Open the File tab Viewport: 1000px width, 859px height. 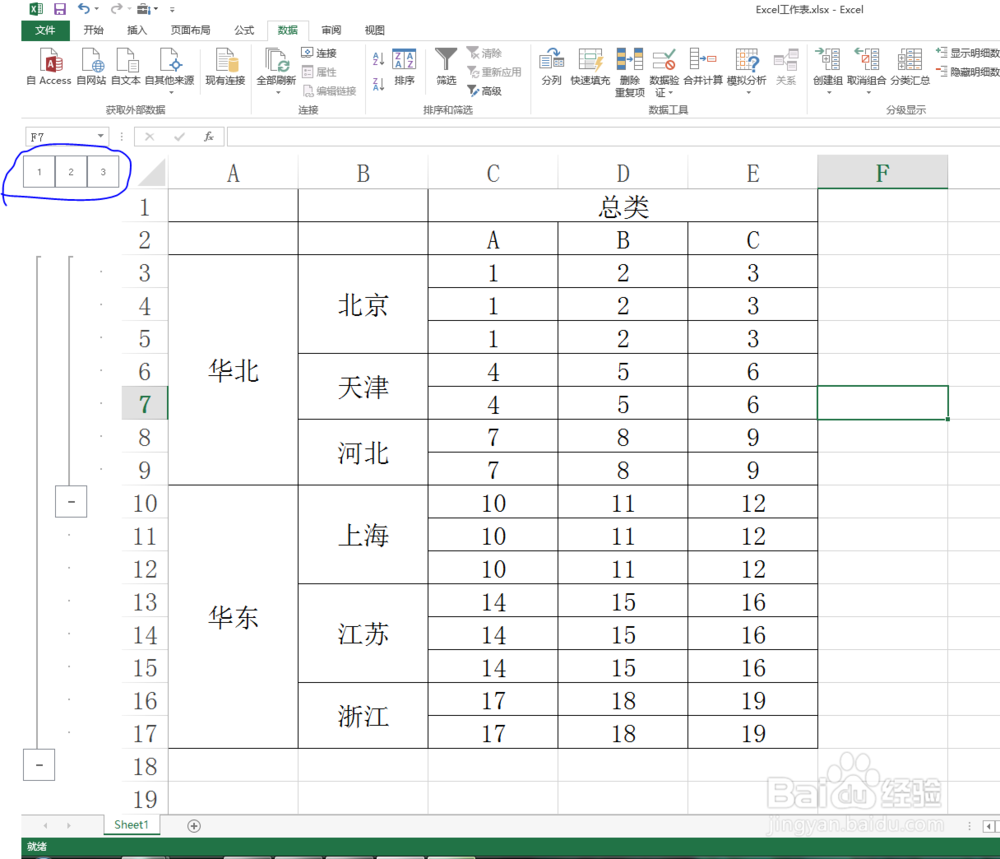tap(45, 30)
